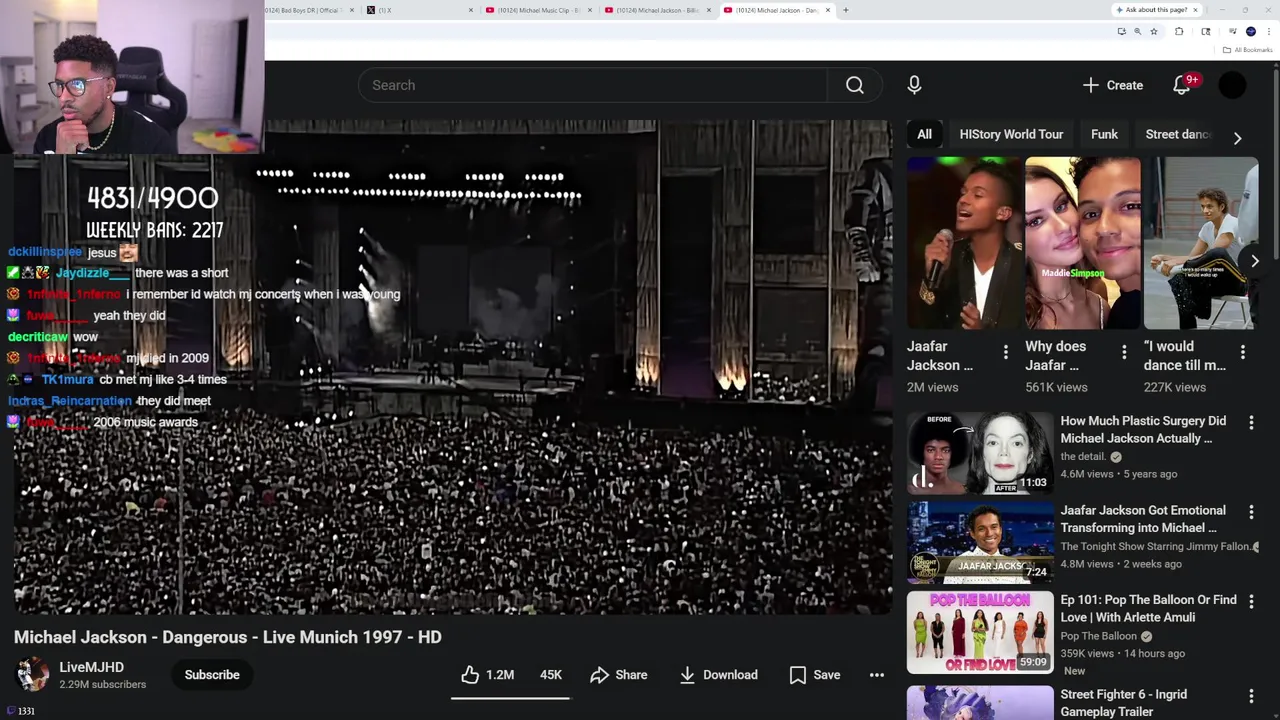Screen dimensions: 1280x720
Task: Dismiss 'Ask about this page?' chip
Action: (x=1195, y=10)
